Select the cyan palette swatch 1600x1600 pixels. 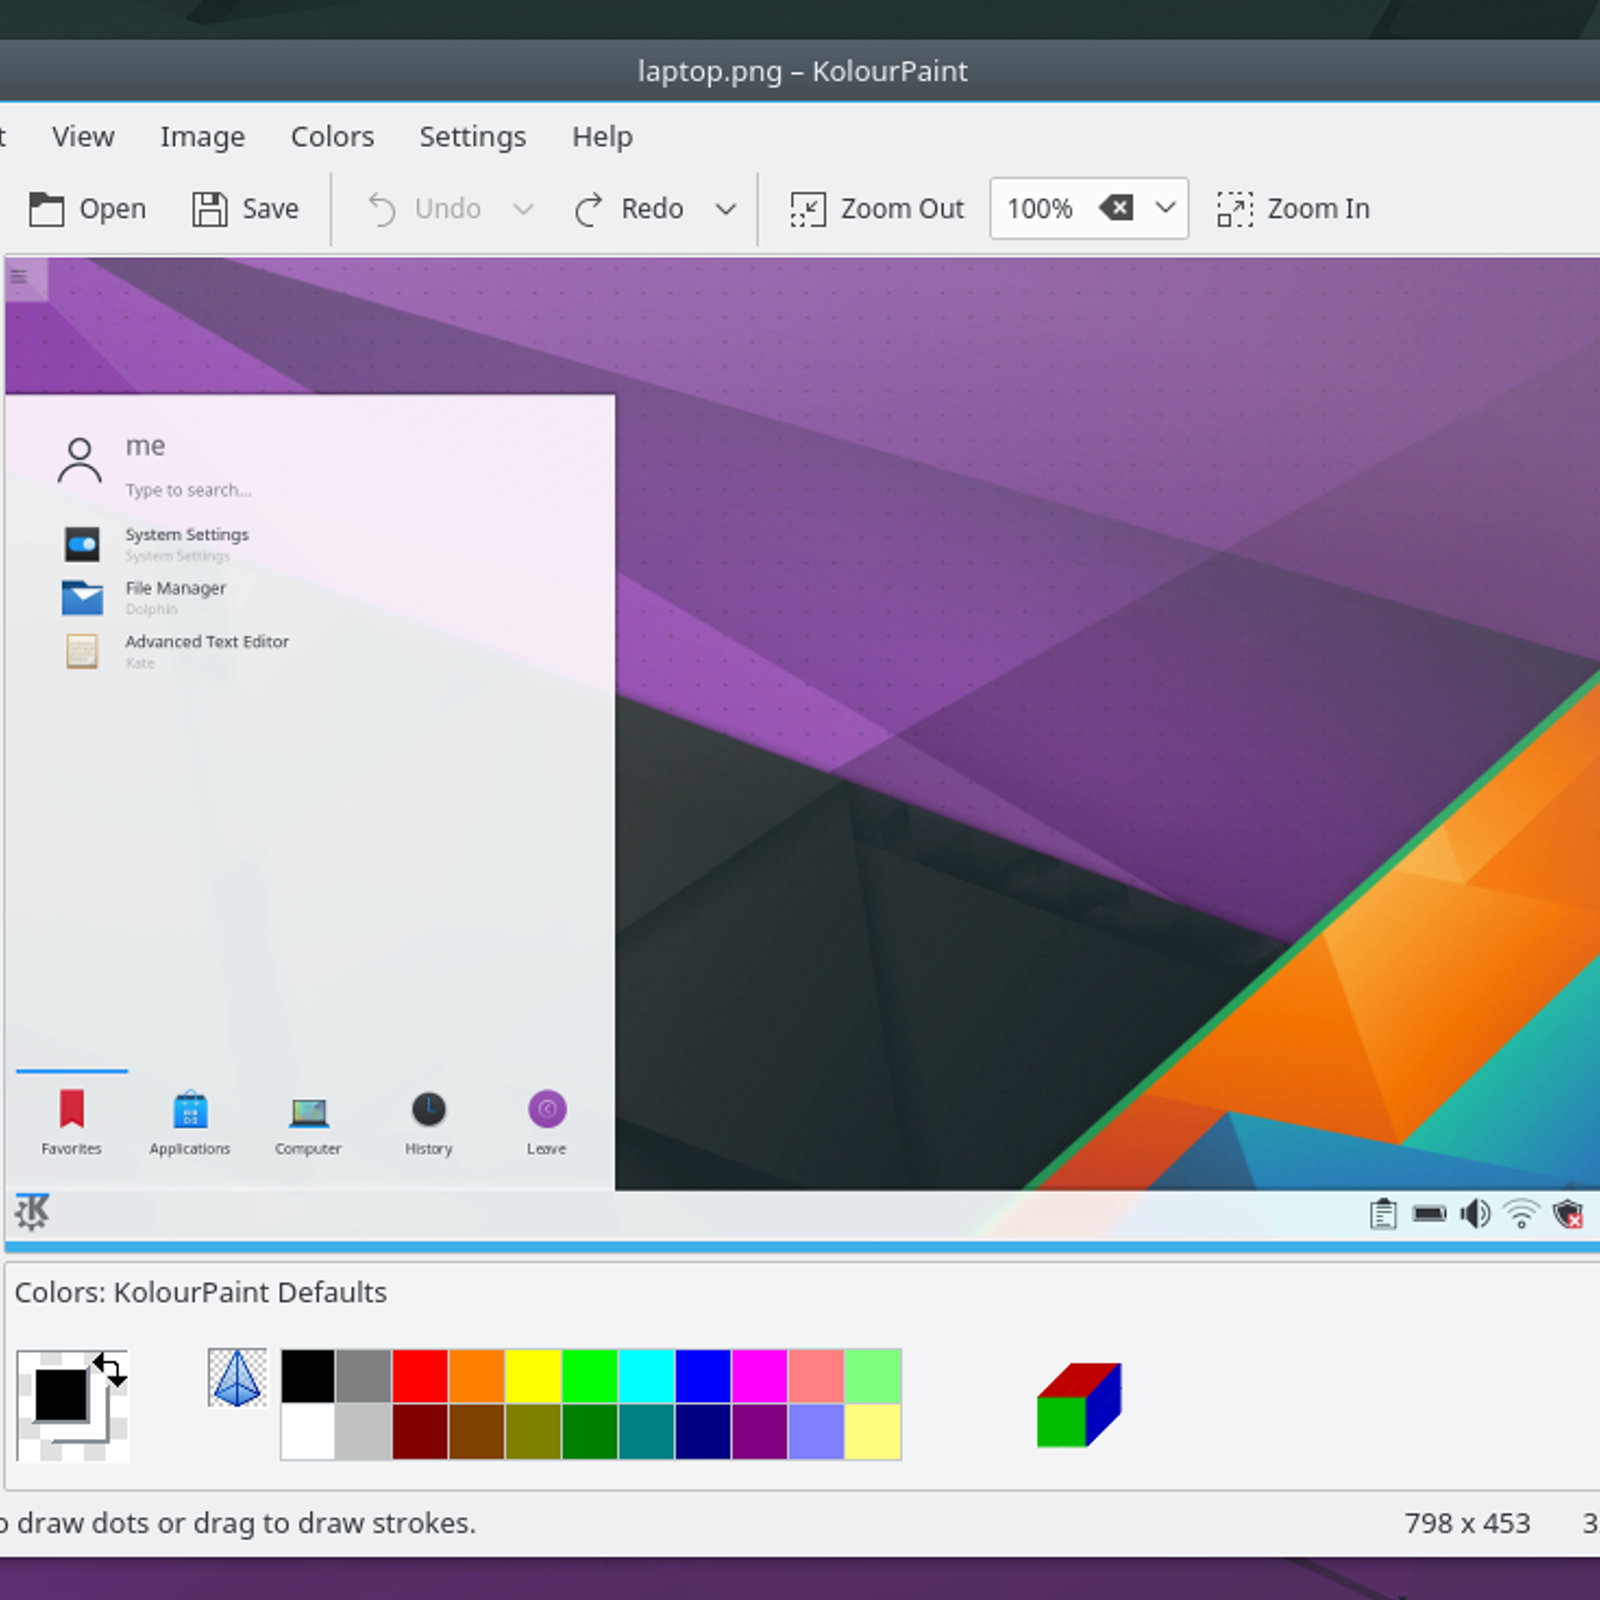click(646, 1376)
